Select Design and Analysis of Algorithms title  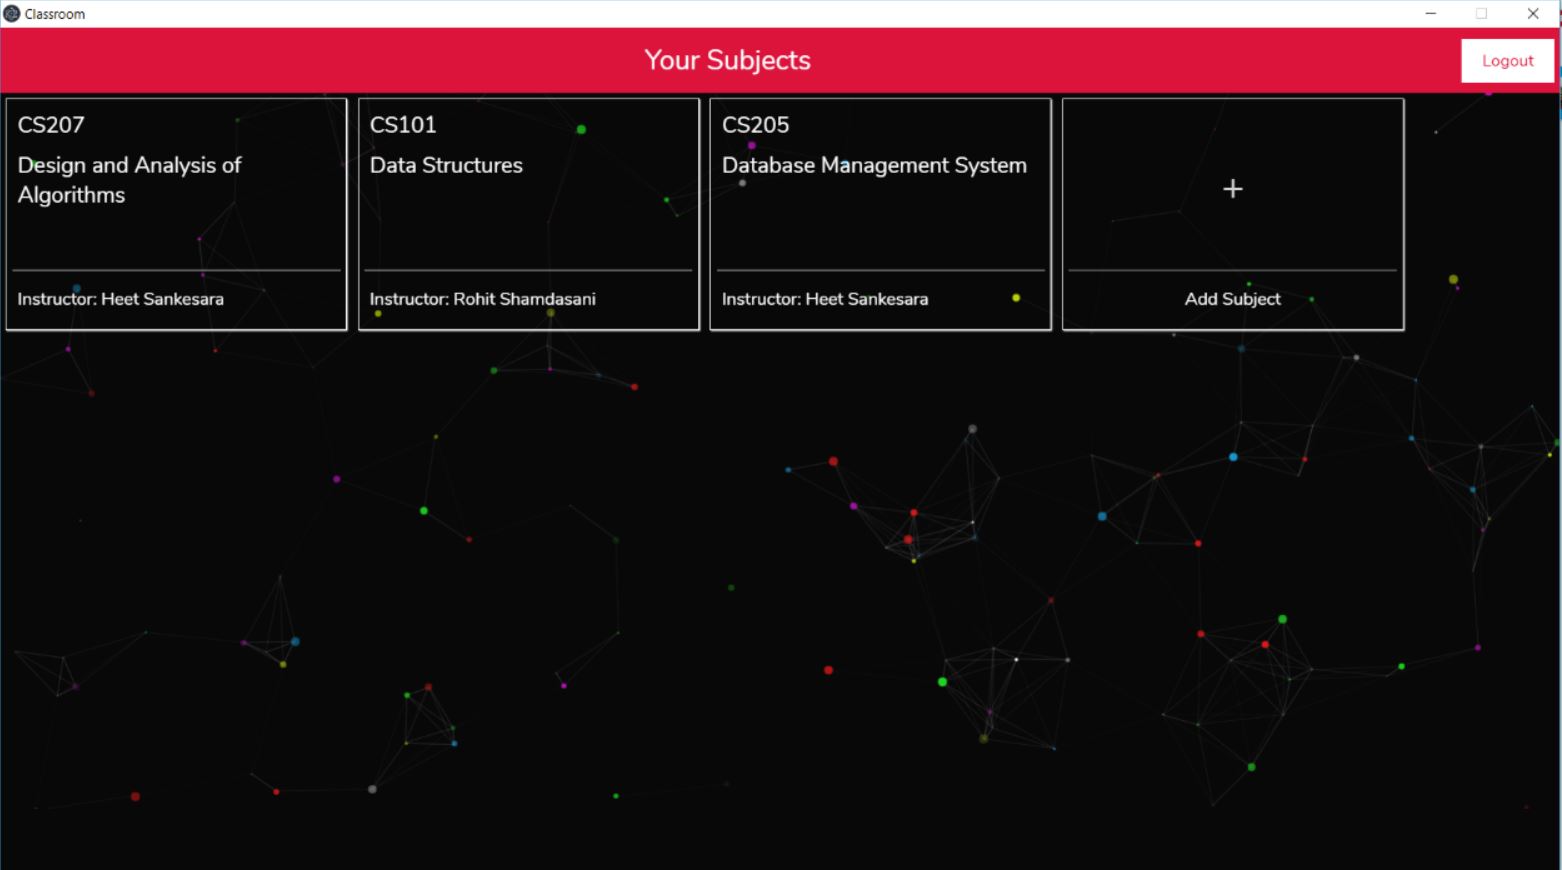point(129,180)
